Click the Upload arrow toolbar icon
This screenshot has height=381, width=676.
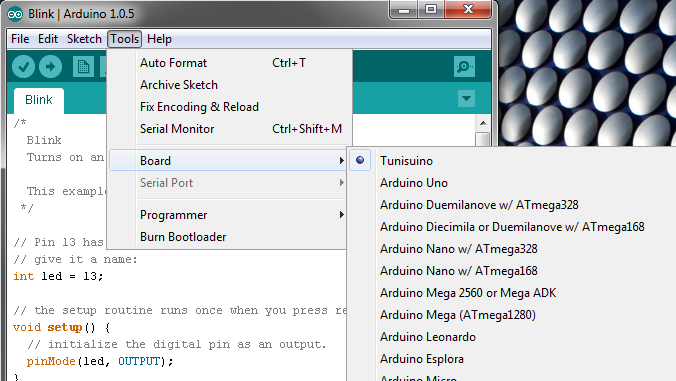point(50,67)
